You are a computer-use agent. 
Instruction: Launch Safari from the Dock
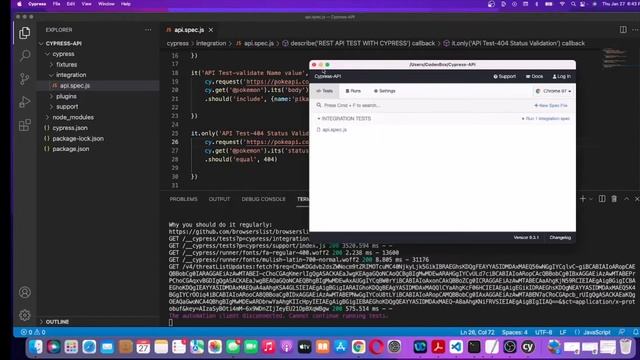click(89, 347)
